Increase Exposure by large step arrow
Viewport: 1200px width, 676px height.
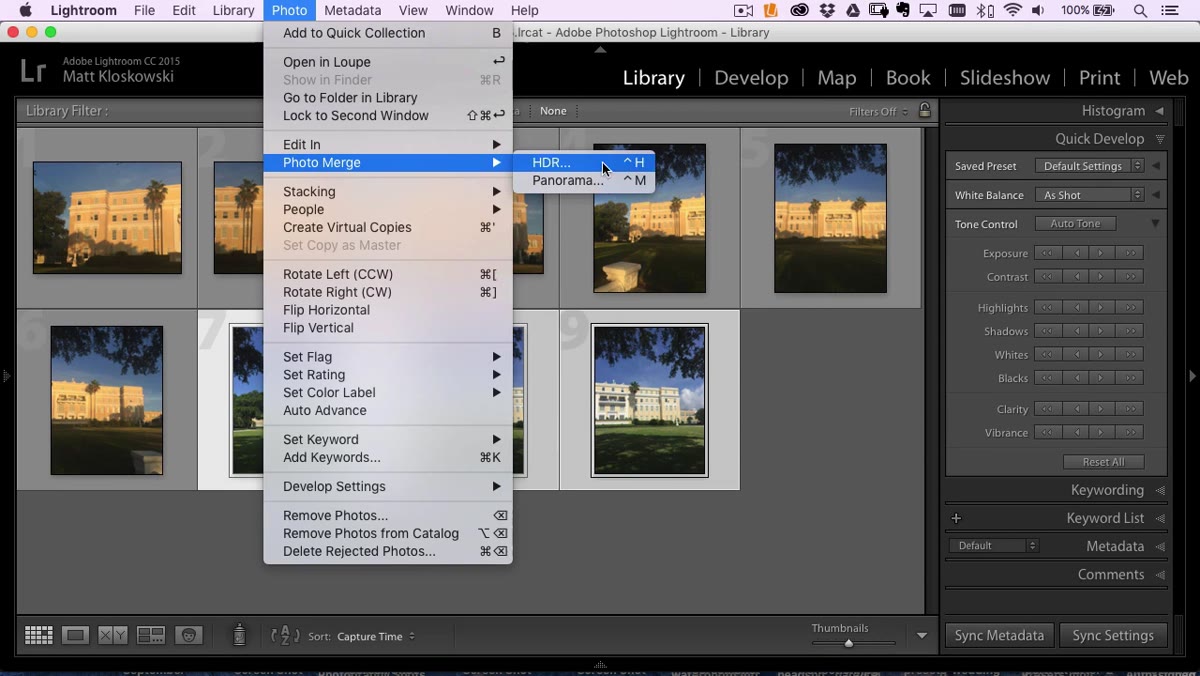(1129, 253)
